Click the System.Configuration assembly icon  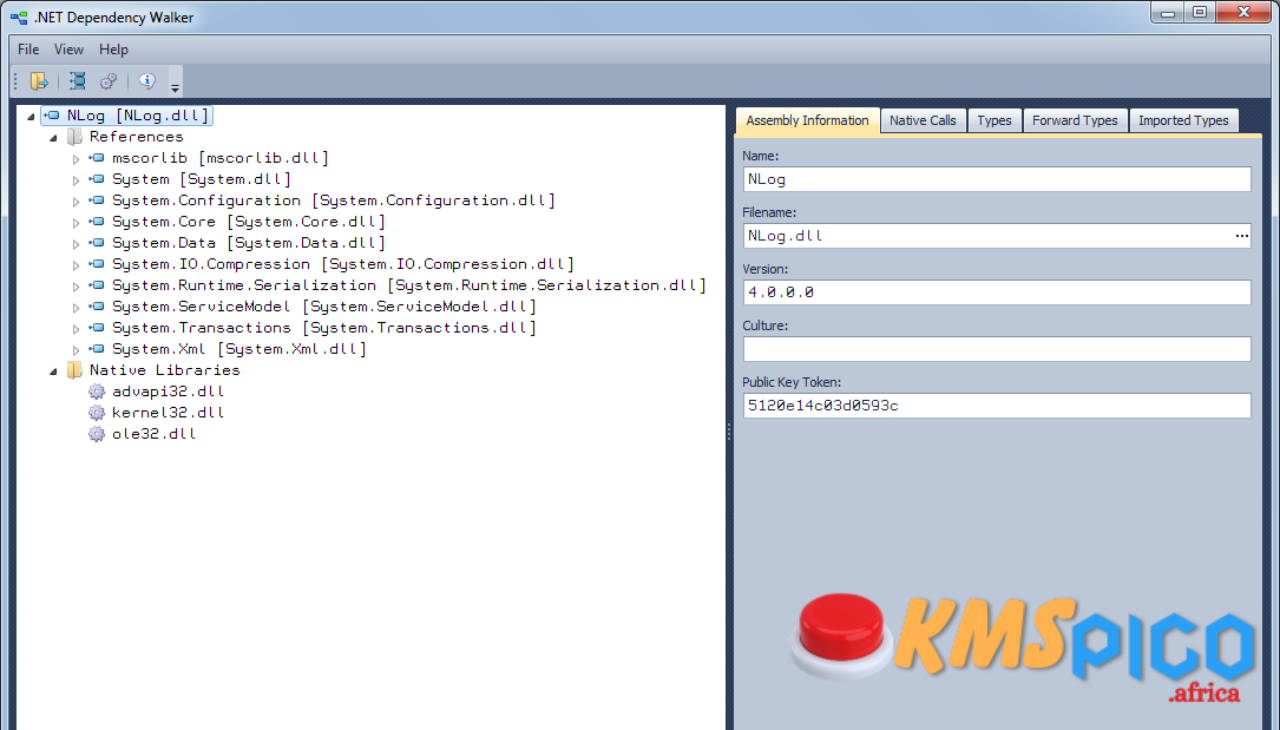tap(96, 200)
